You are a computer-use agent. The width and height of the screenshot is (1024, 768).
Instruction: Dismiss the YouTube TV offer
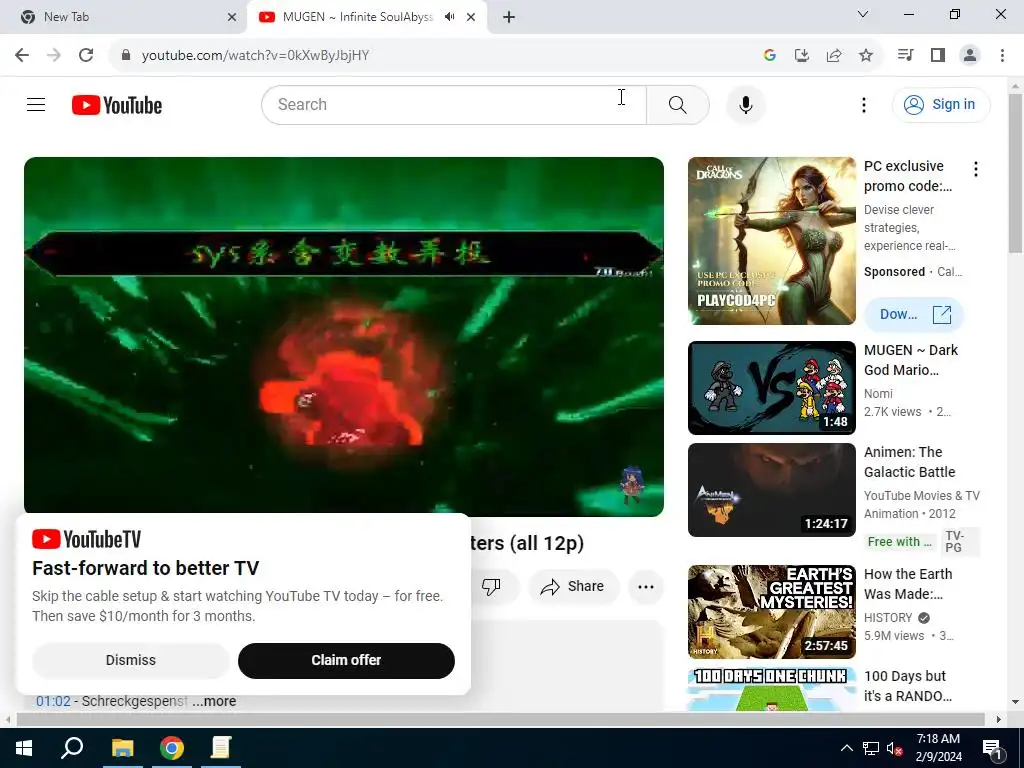click(x=131, y=660)
